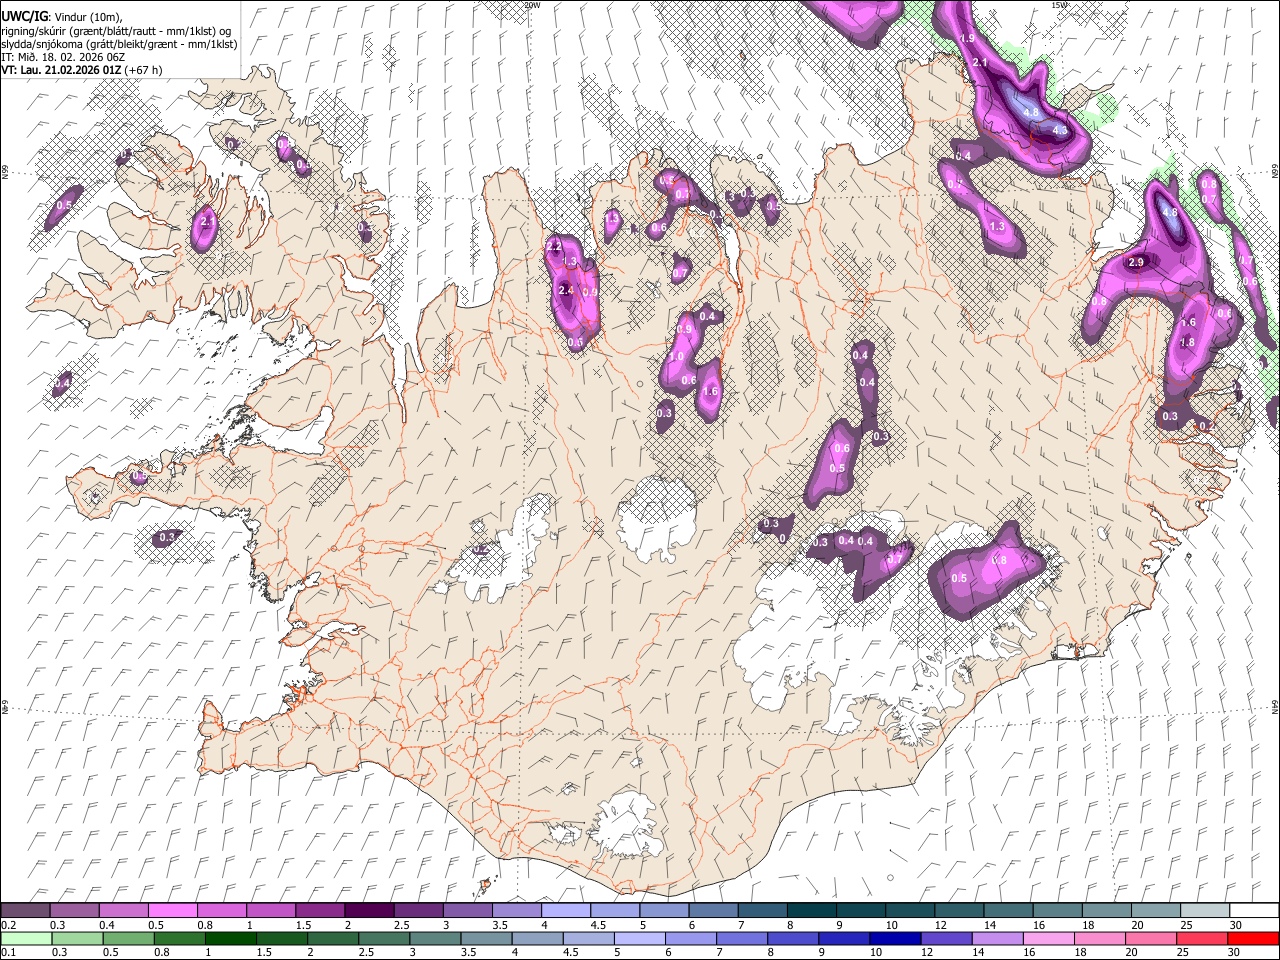The width and height of the screenshot is (1280, 960).
Task: Select the upper legend swatch between 12 and 14
Action: point(957,911)
